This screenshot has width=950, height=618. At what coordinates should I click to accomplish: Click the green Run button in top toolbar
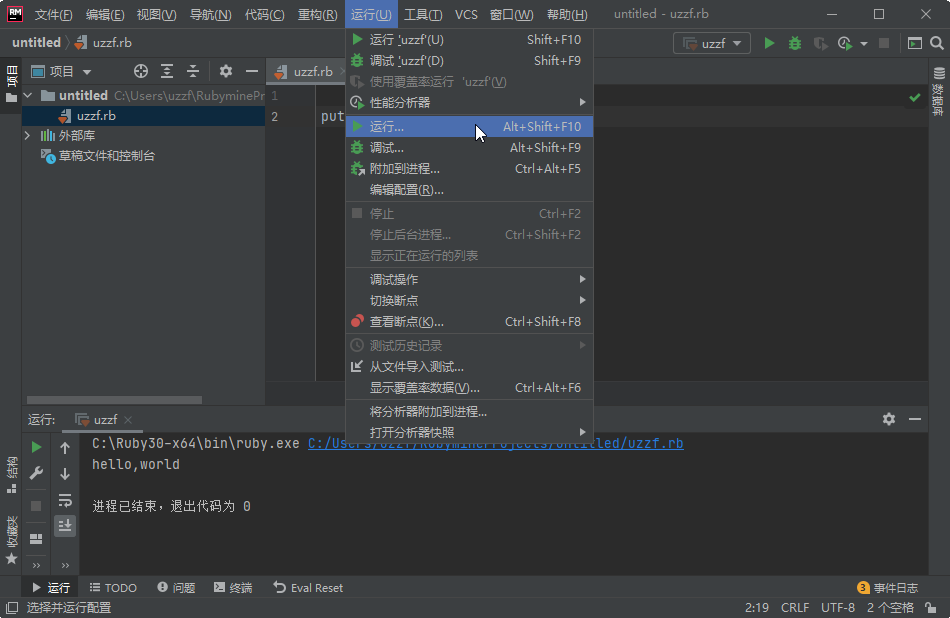tap(769, 43)
